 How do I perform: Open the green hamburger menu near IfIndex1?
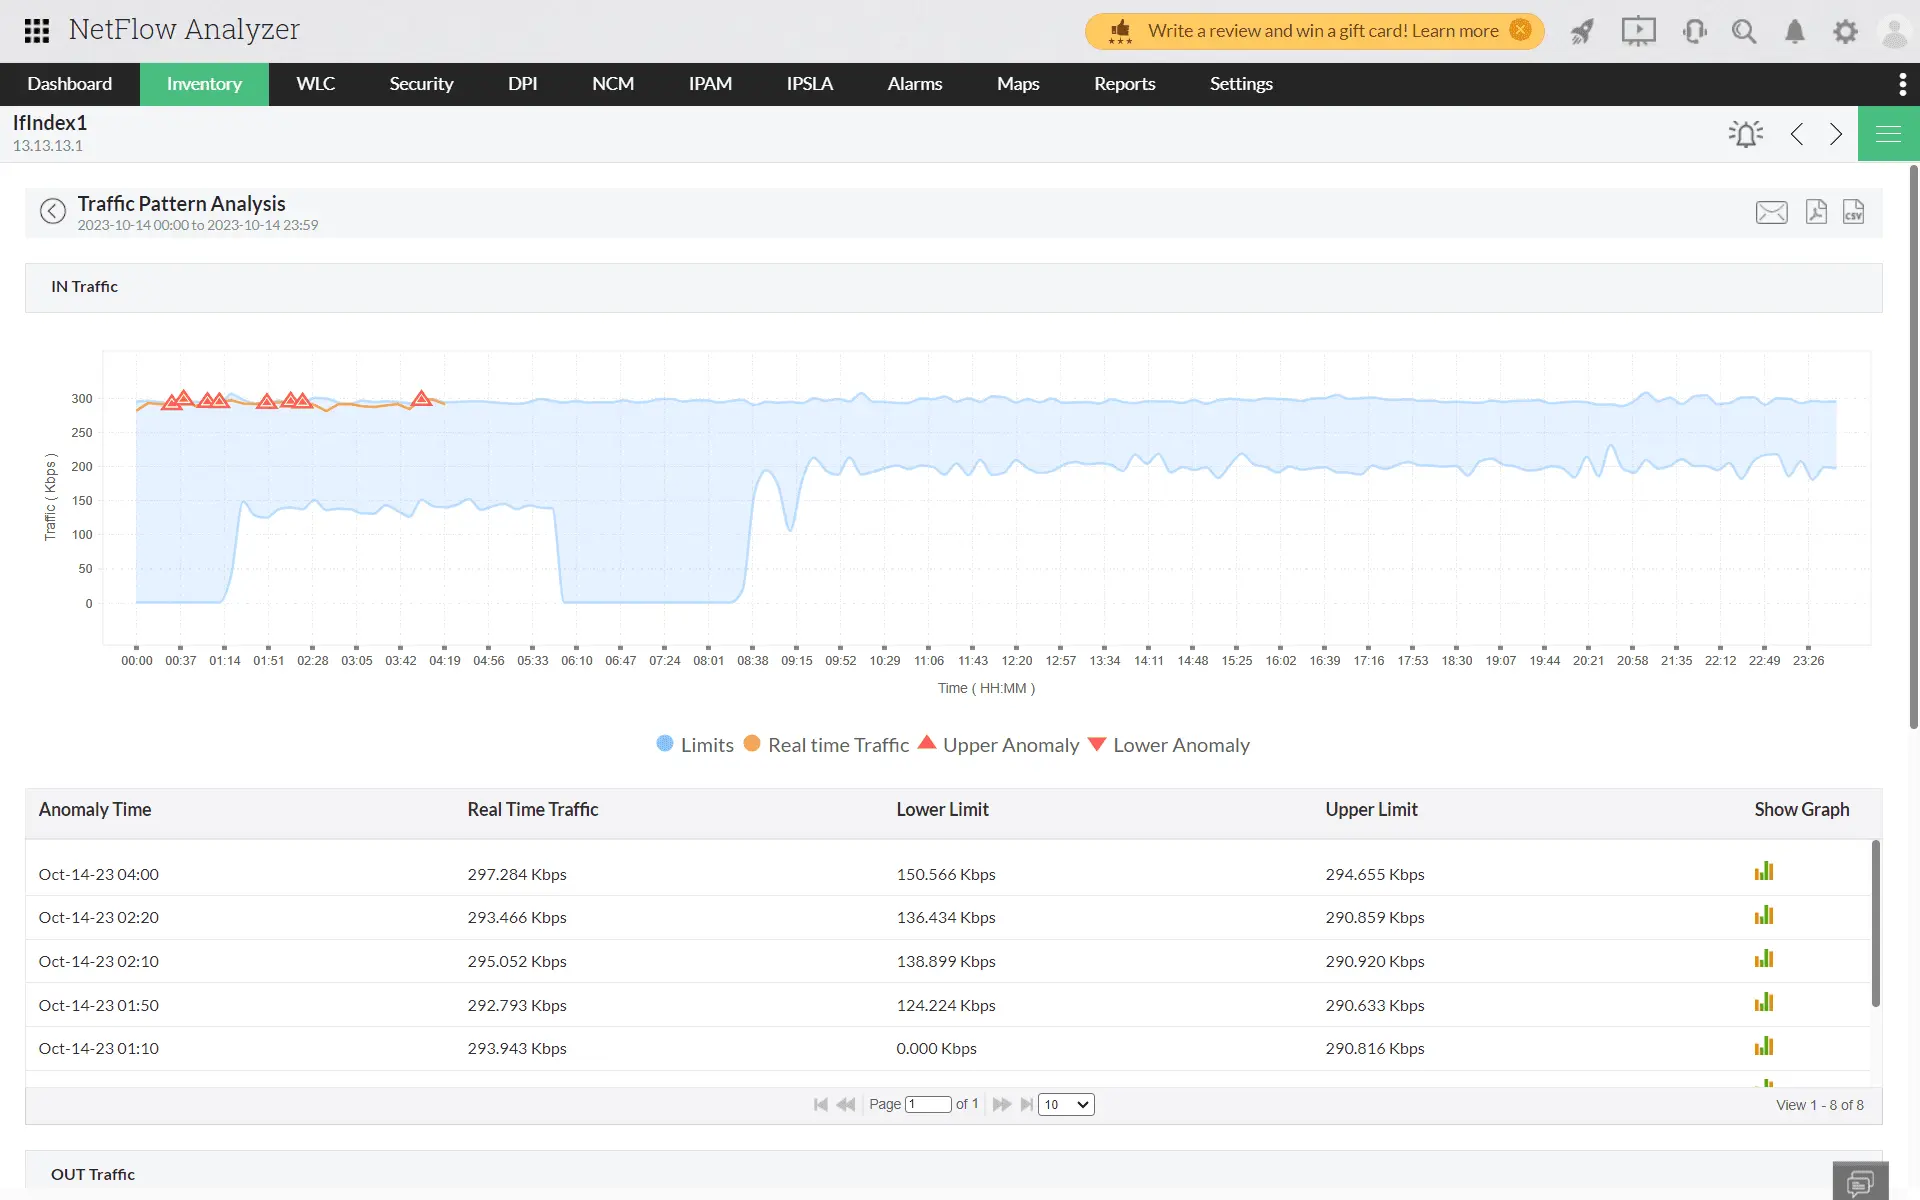point(1889,133)
